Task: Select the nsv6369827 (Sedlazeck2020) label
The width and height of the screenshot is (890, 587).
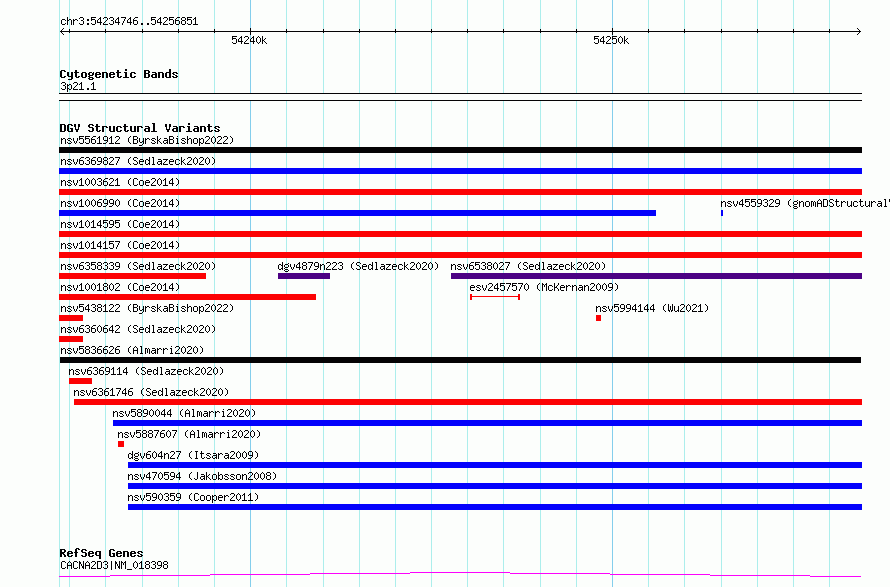Action: click(138, 161)
